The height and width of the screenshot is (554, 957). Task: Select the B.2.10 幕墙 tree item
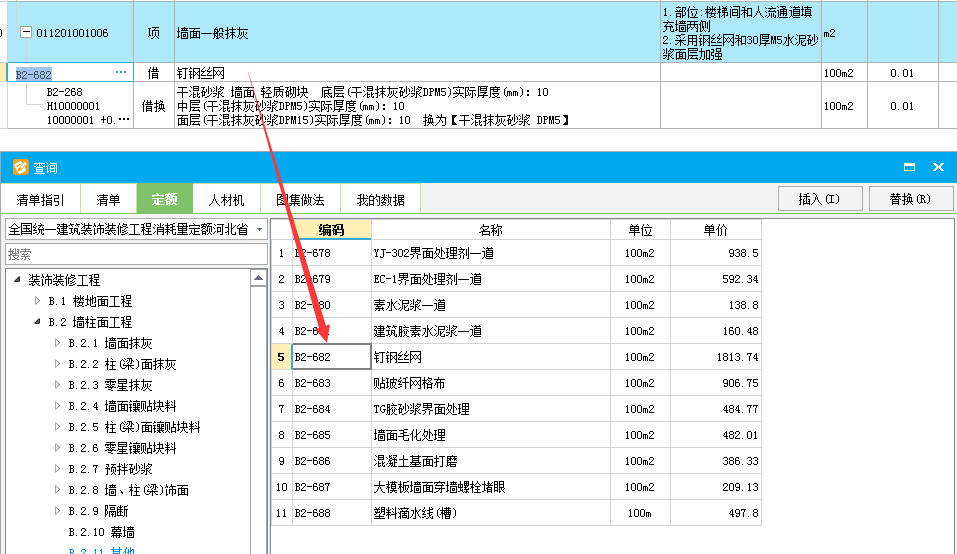(x=101, y=532)
